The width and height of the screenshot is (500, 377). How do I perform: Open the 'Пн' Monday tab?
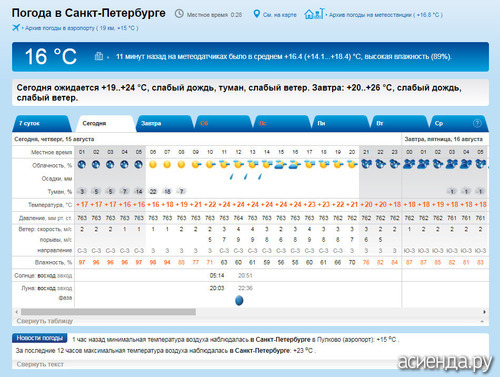340,123
